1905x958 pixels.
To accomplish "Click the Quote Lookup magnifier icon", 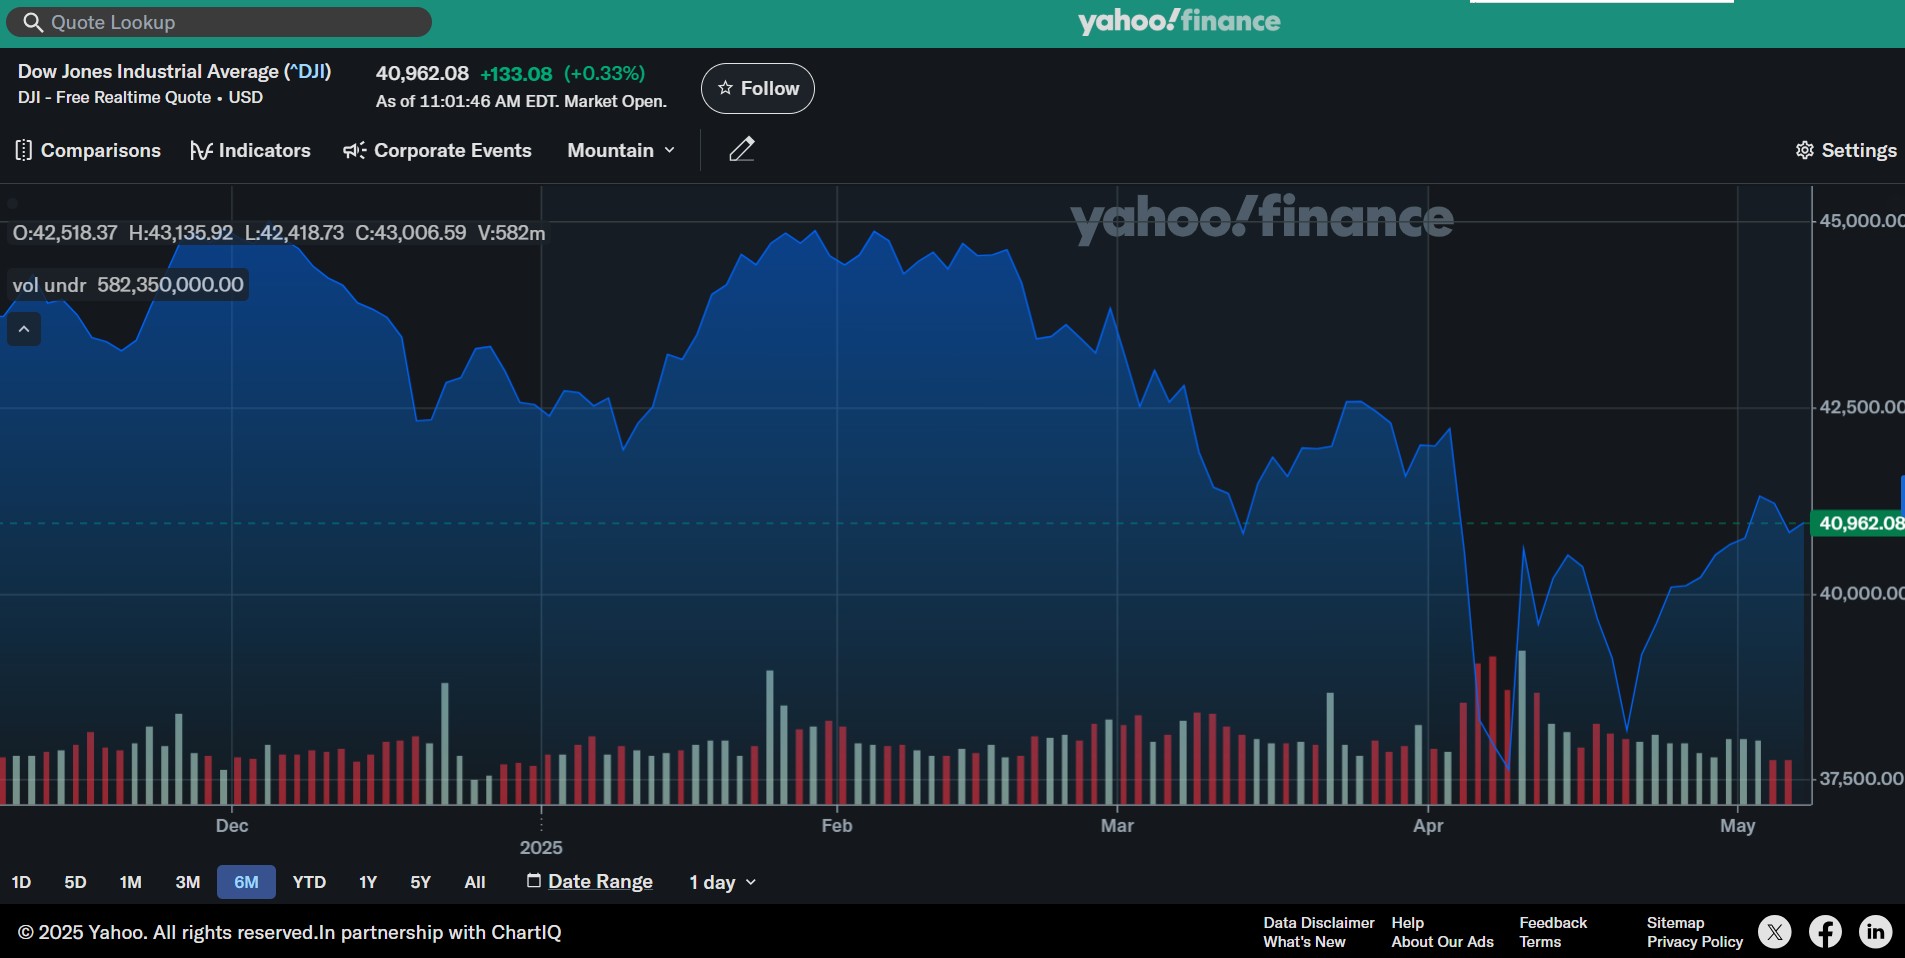I will tap(33, 22).
